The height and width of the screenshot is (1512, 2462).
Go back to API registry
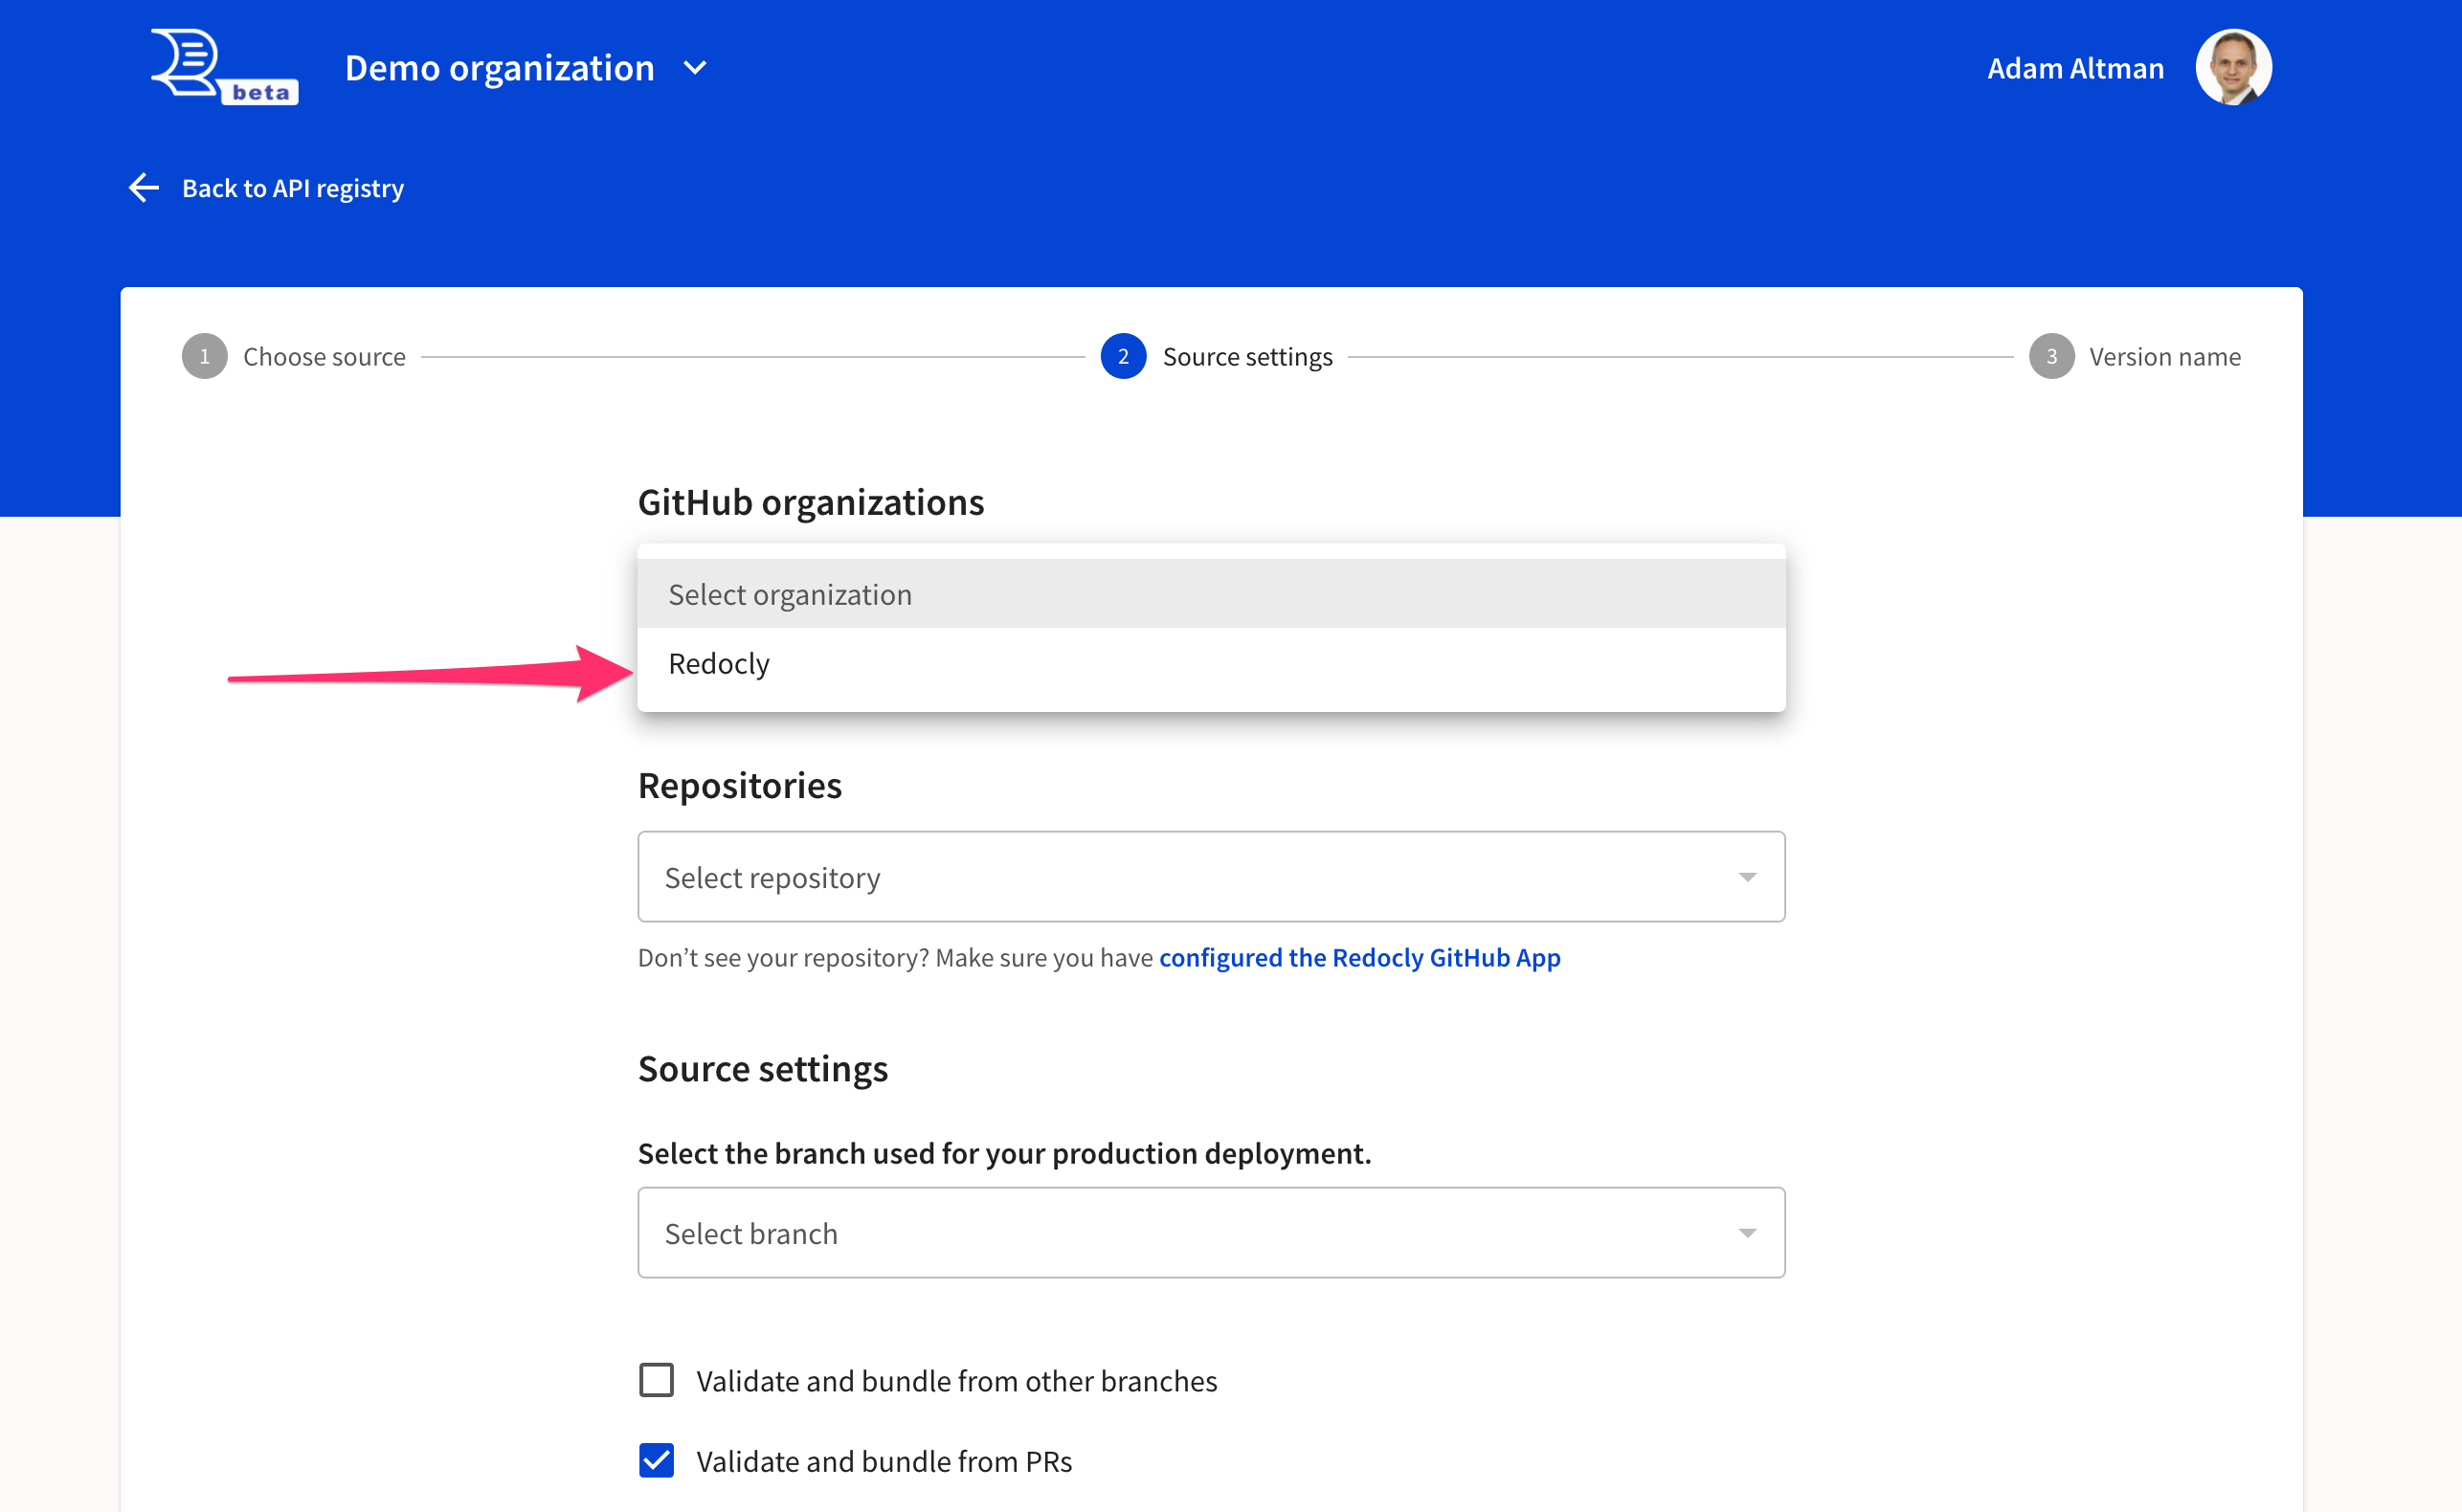click(x=292, y=188)
